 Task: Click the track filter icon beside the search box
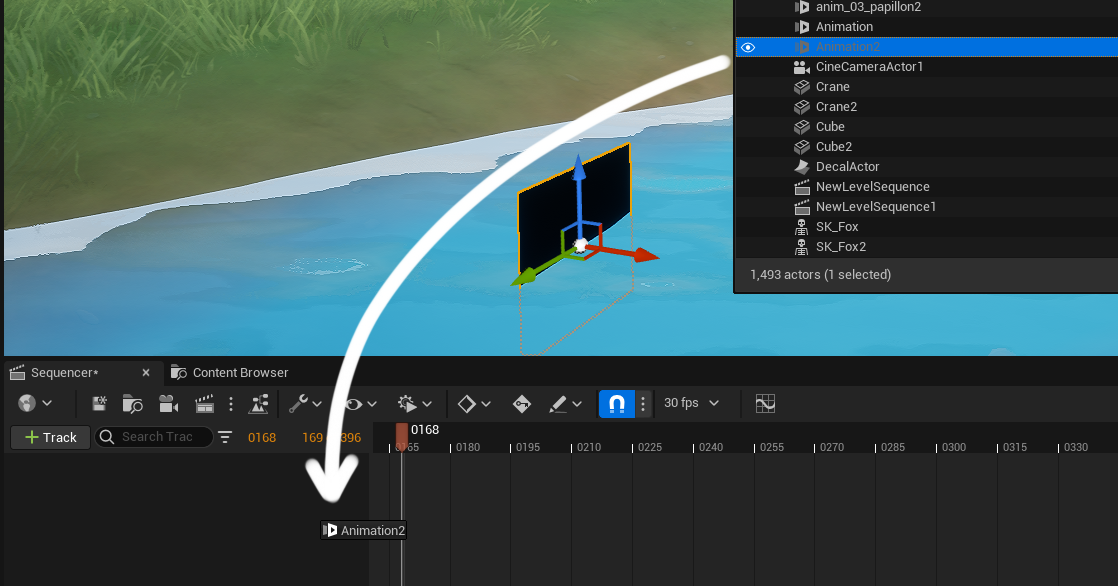[x=225, y=437]
